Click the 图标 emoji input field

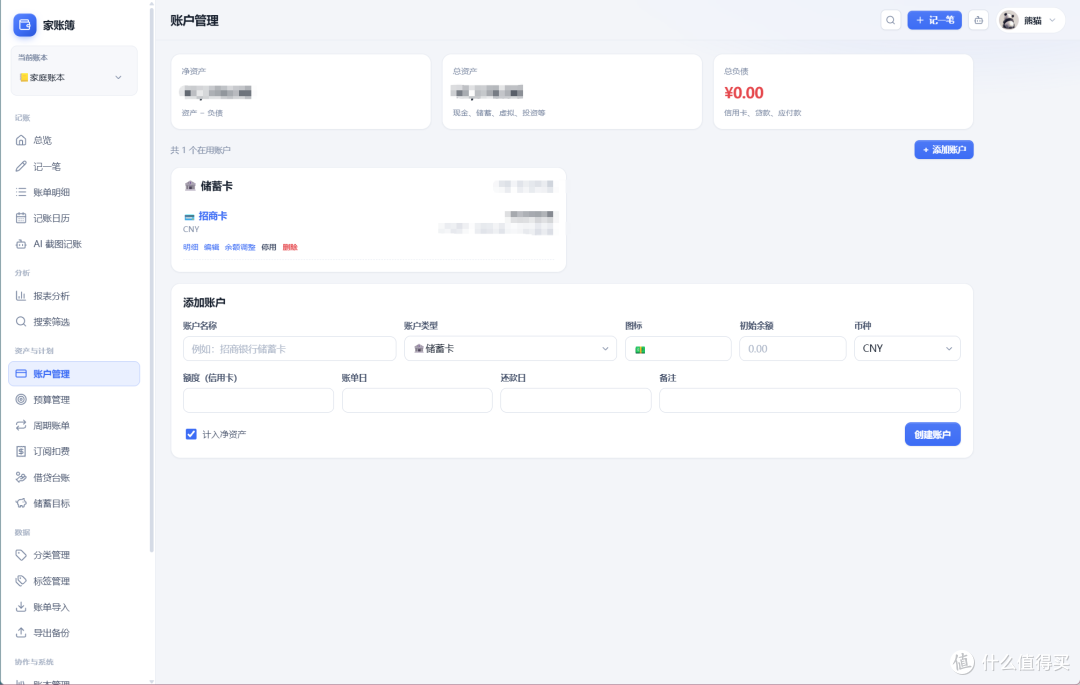pos(678,349)
